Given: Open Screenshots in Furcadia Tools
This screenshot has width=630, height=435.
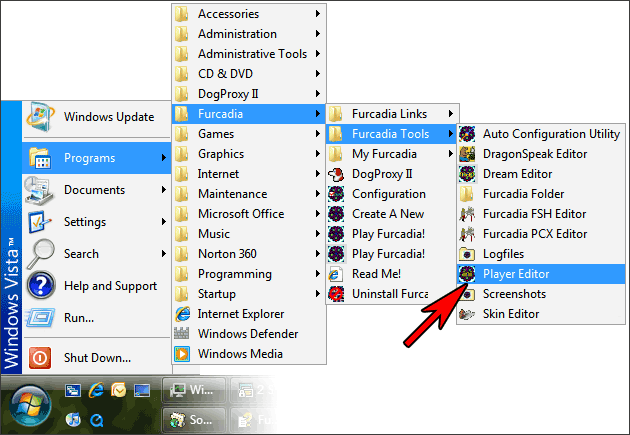Looking at the screenshot, I should point(541,294).
